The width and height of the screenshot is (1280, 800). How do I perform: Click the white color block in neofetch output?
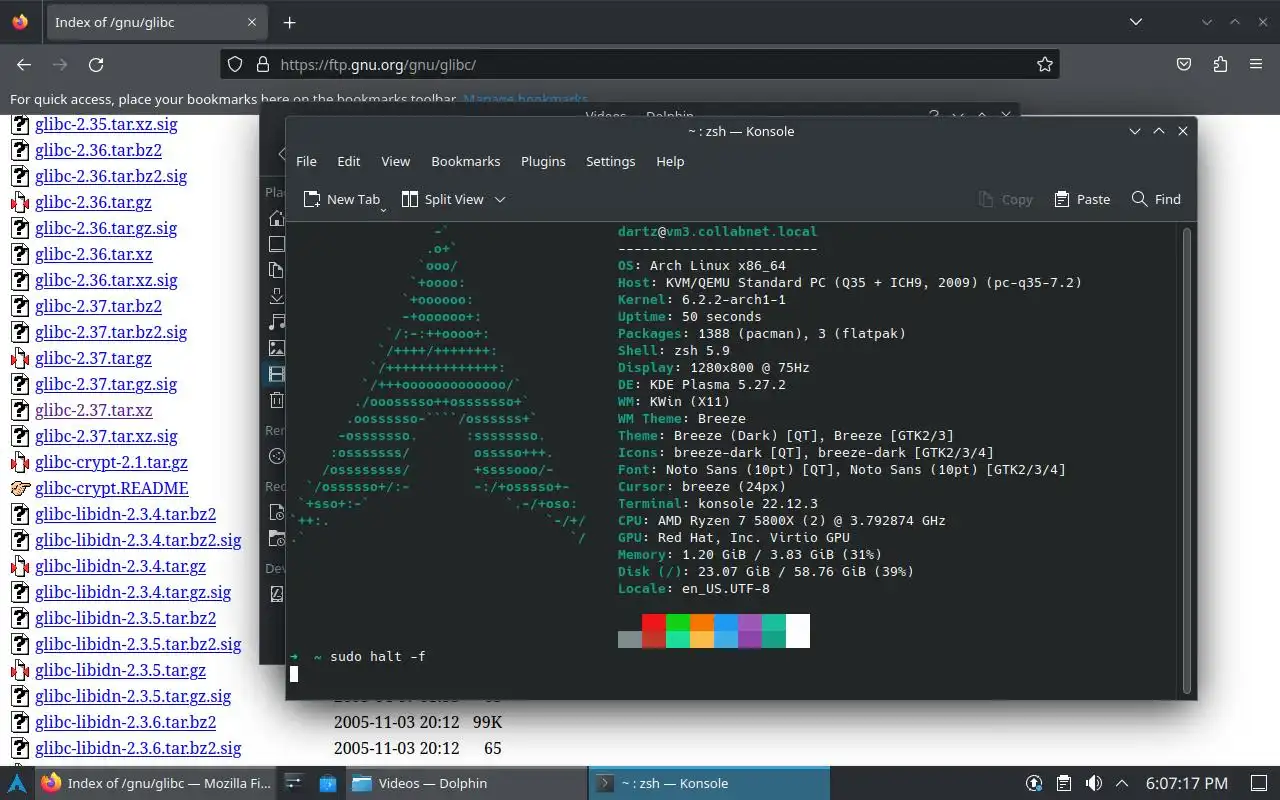point(798,631)
